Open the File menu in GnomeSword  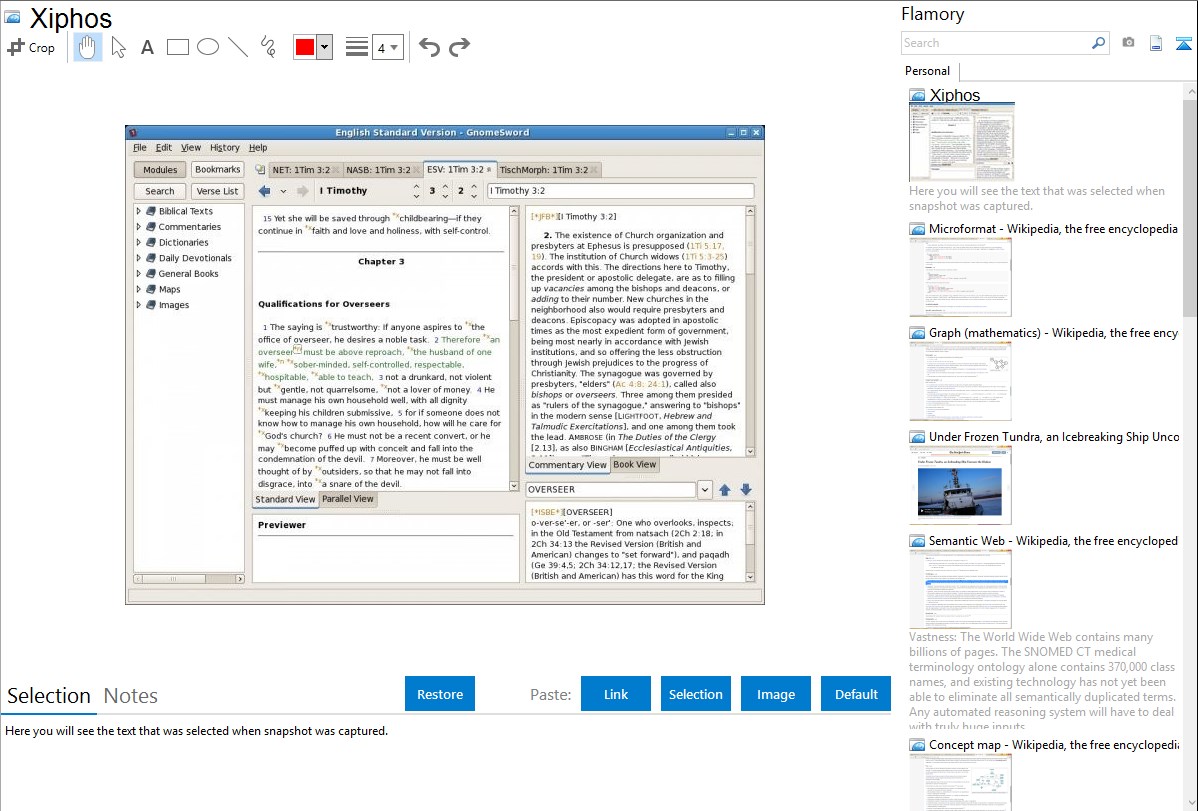tap(140, 148)
